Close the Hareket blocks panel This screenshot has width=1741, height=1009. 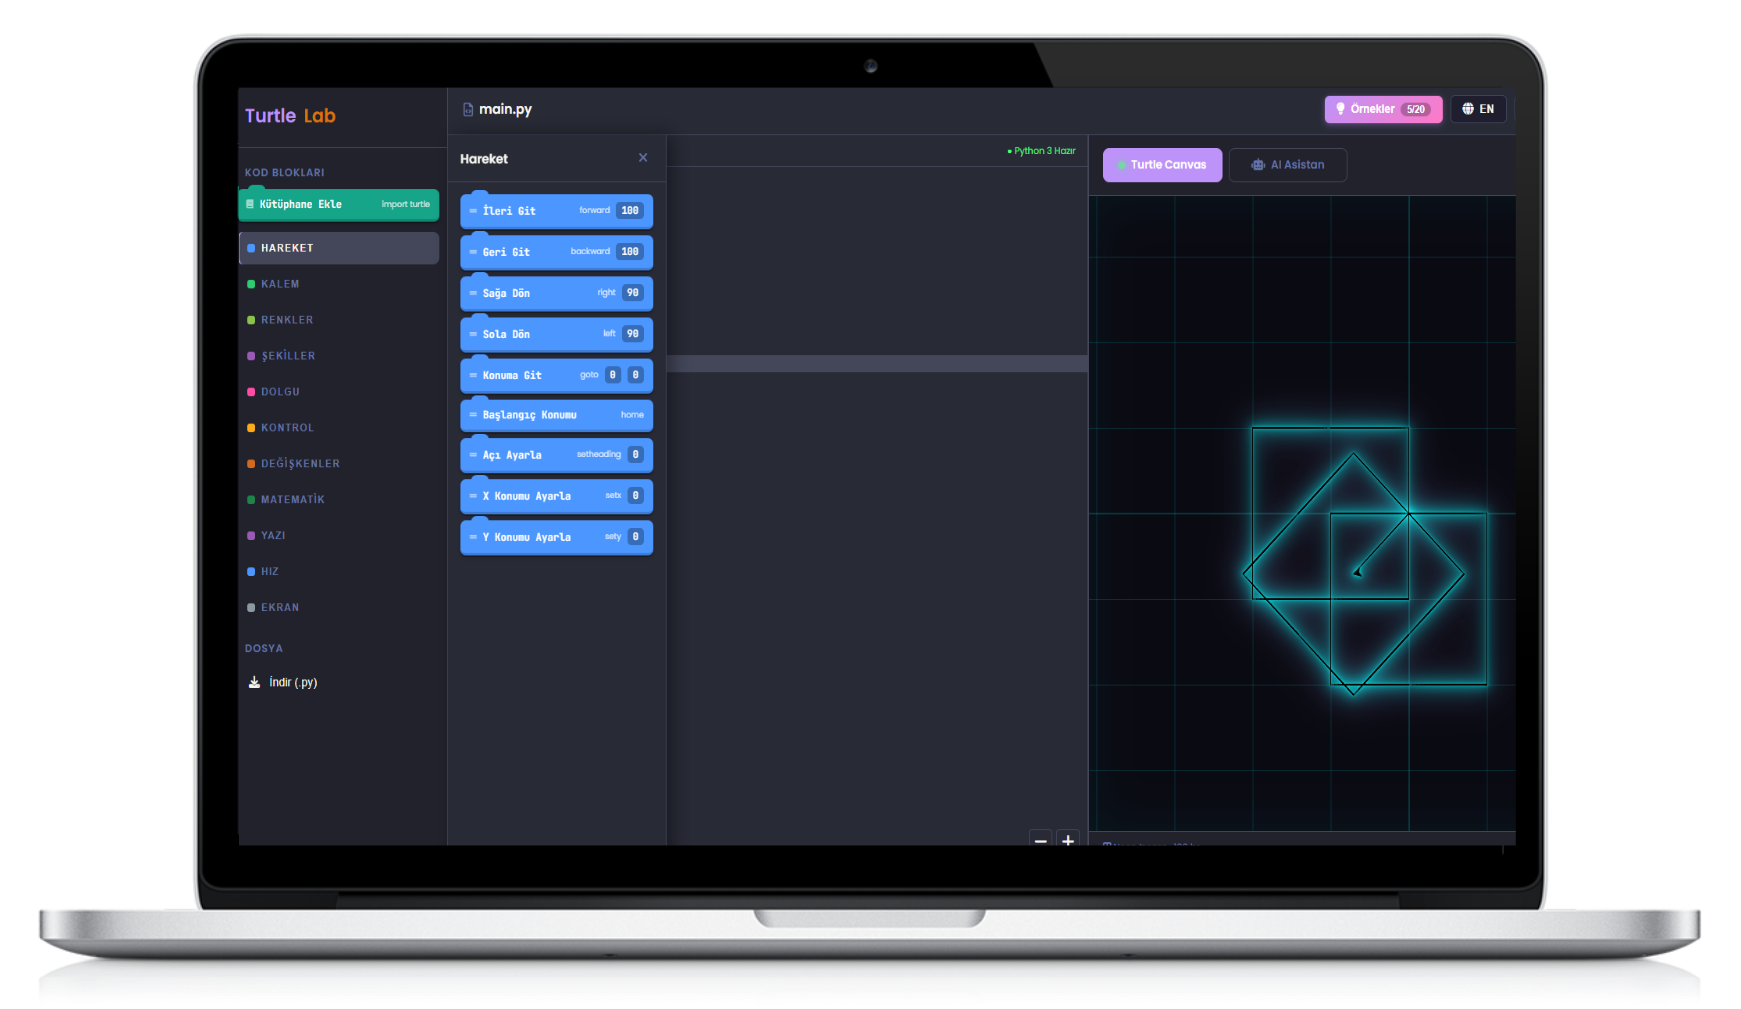643,158
